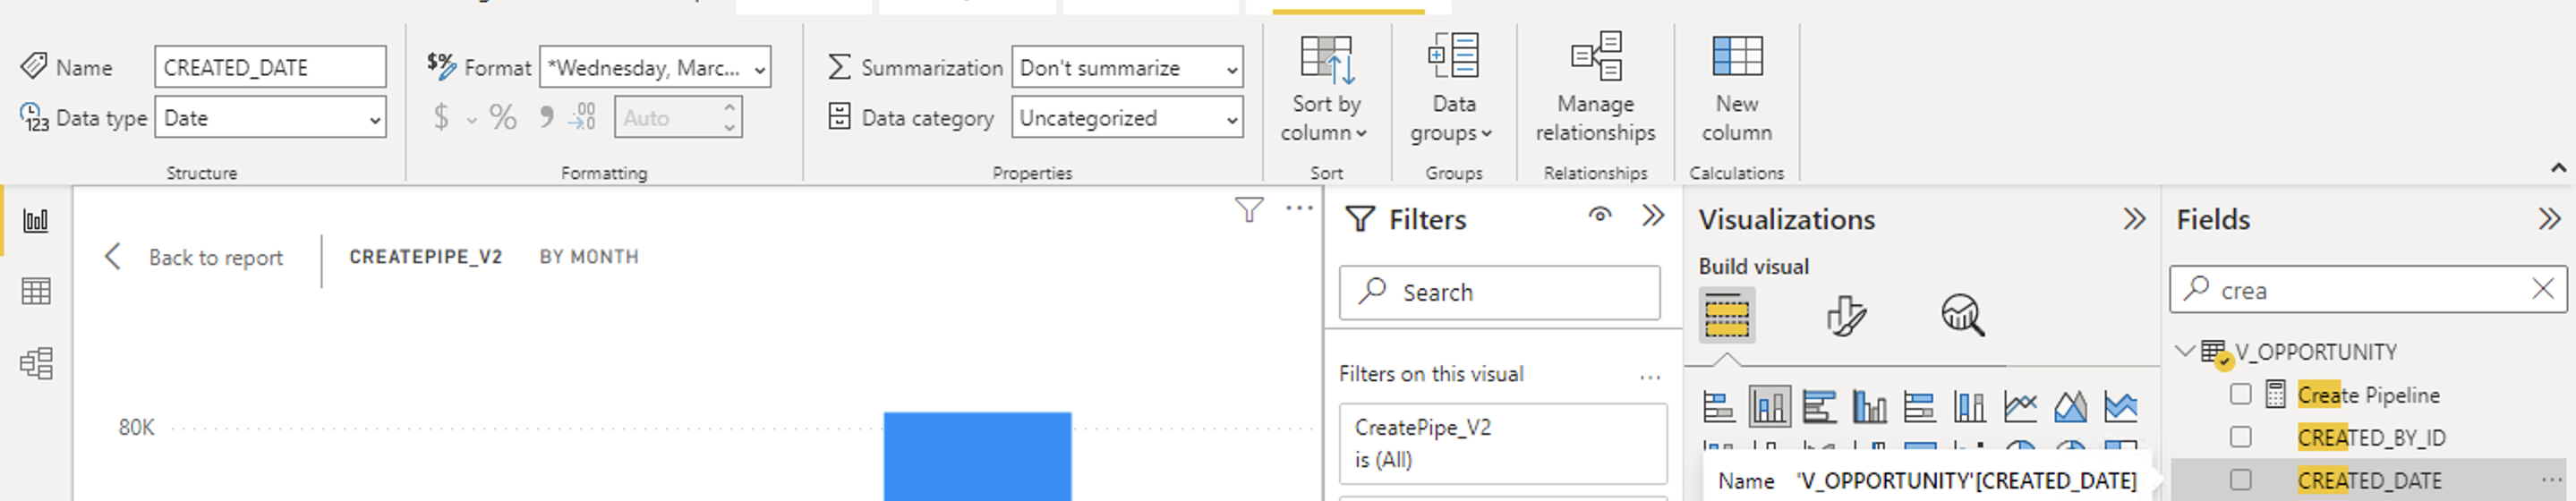Open visual more options ellipsis
2576x501 pixels.
(x=1299, y=208)
